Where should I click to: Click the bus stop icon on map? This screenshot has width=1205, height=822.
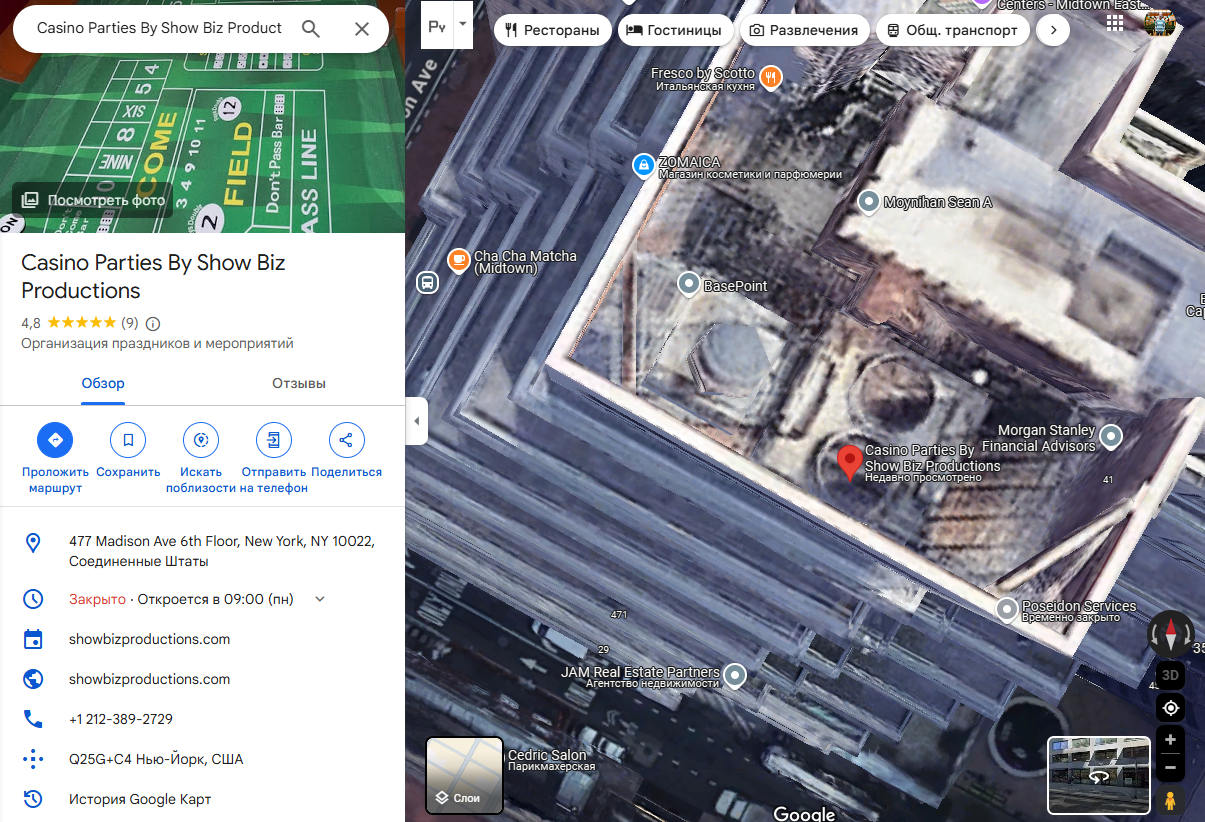point(427,283)
